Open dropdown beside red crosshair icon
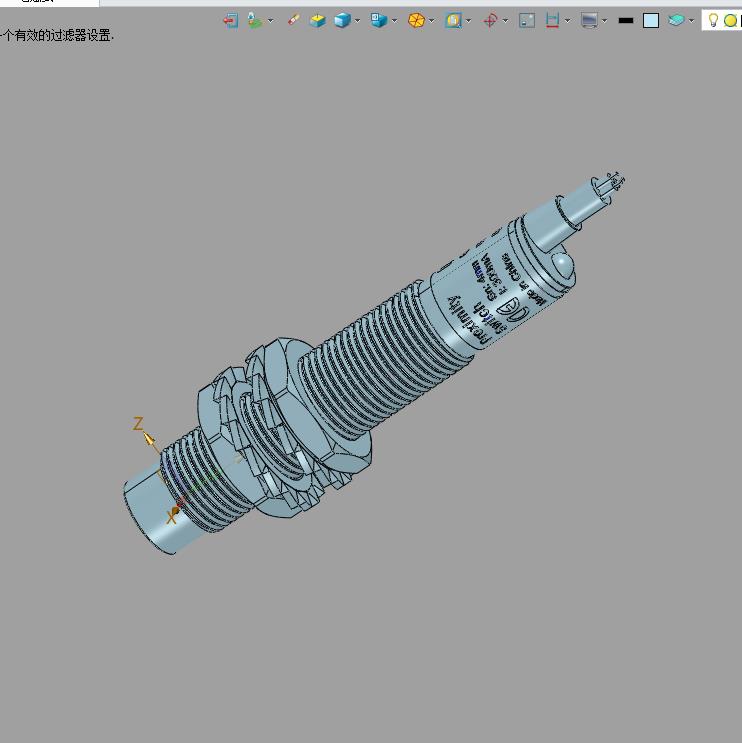The image size is (742, 743). click(x=505, y=21)
